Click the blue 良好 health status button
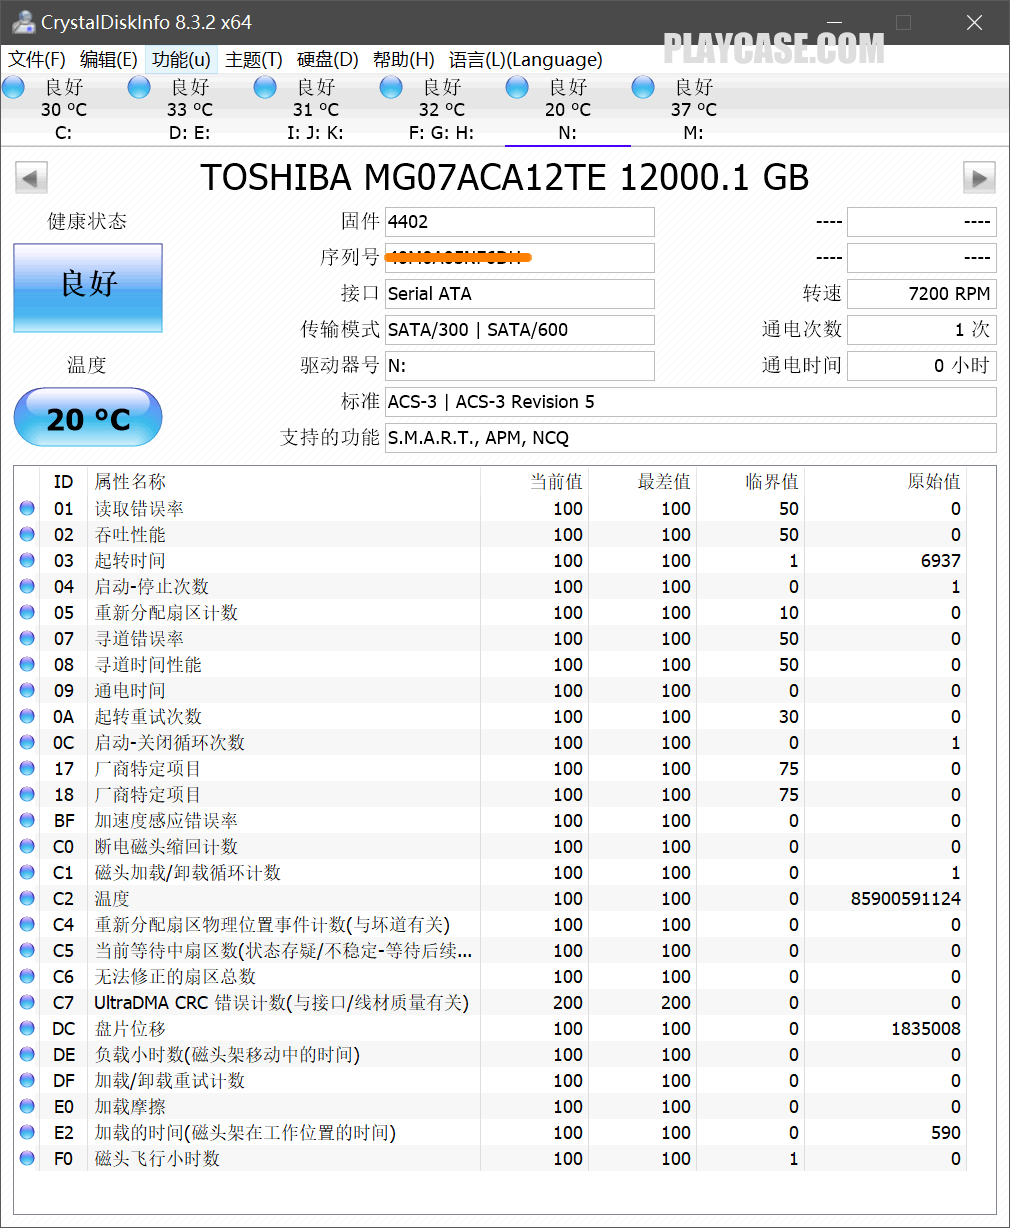 [88, 288]
